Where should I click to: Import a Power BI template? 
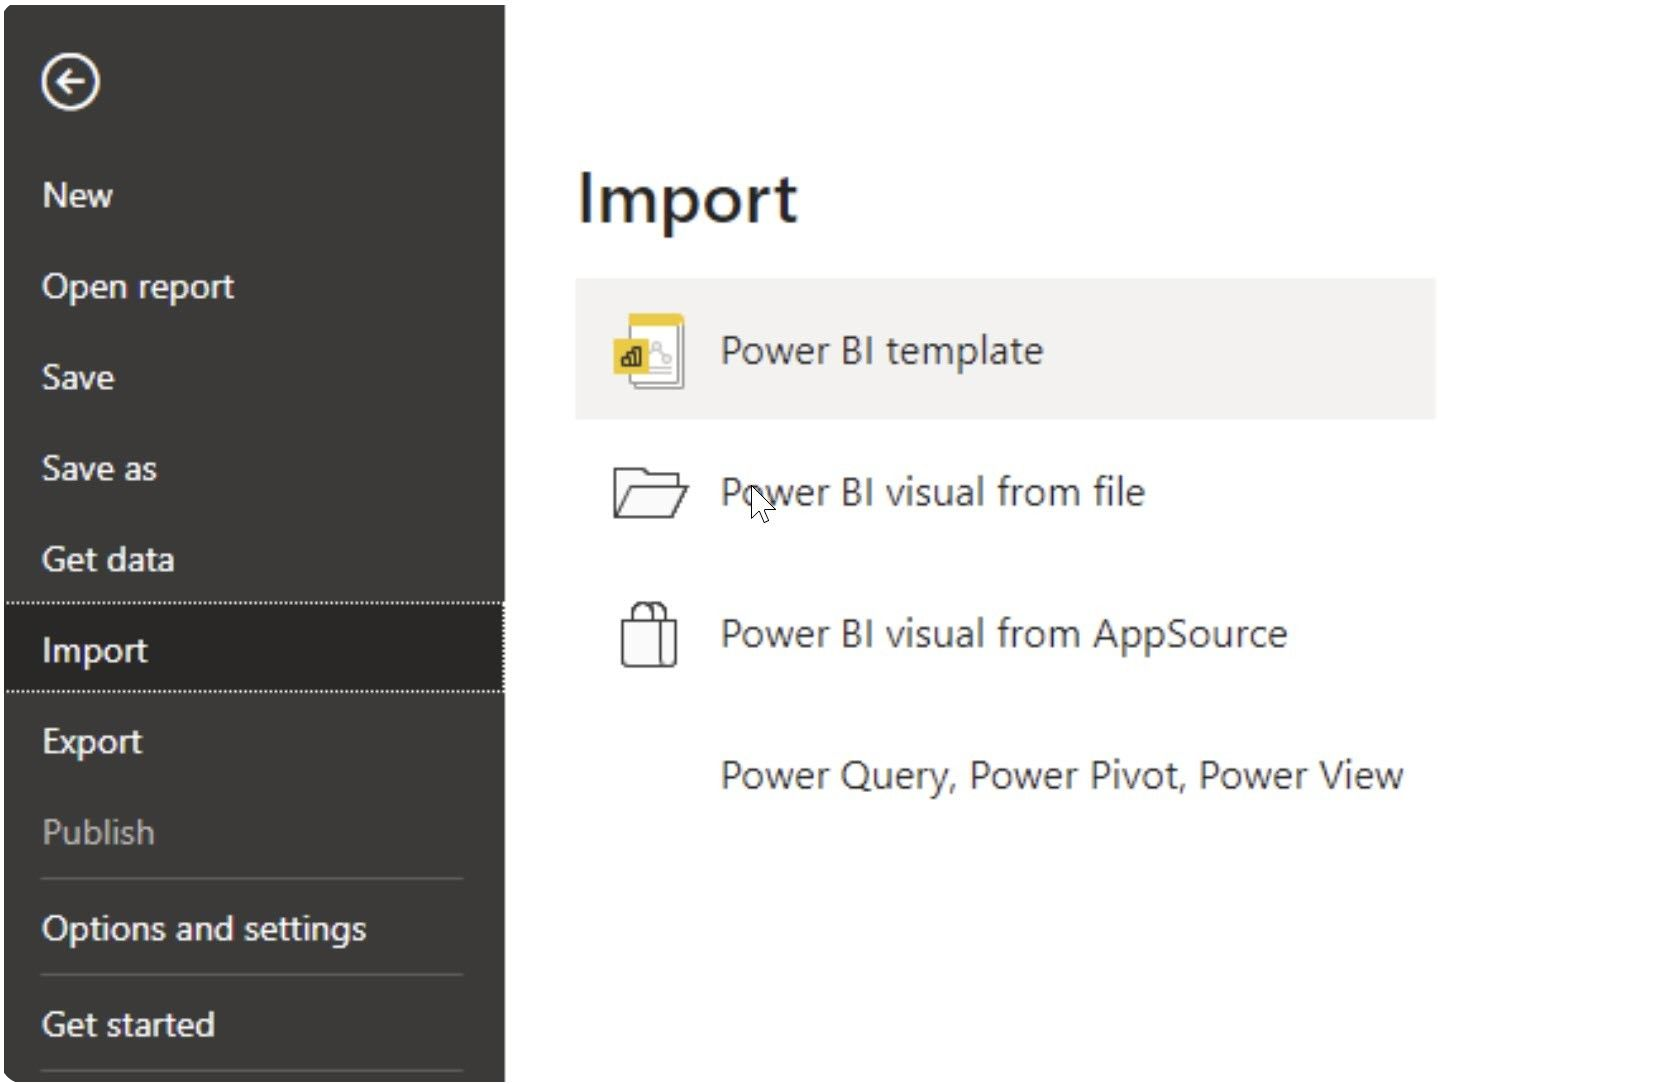[1005, 350]
